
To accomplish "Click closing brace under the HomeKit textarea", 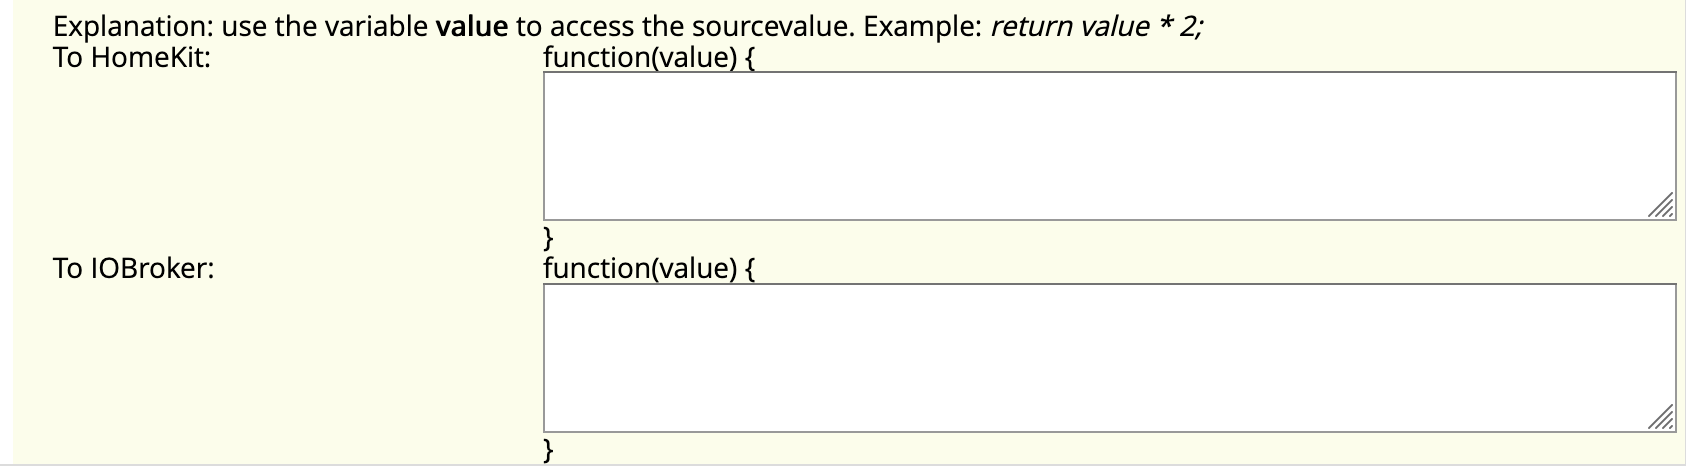I will point(549,239).
